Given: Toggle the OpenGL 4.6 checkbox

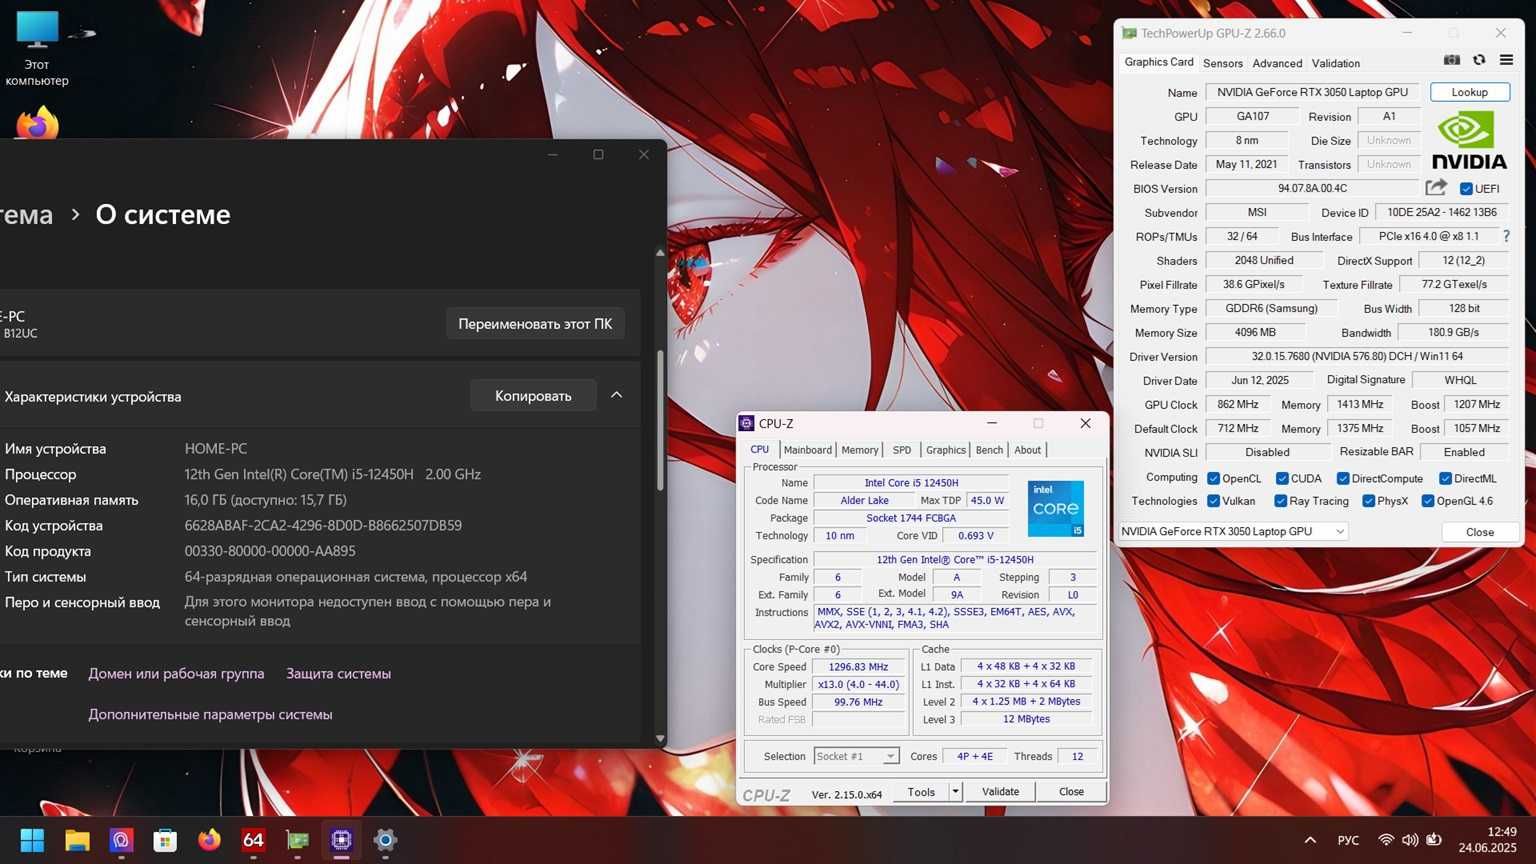Looking at the screenshot, I should [1428, 501].
